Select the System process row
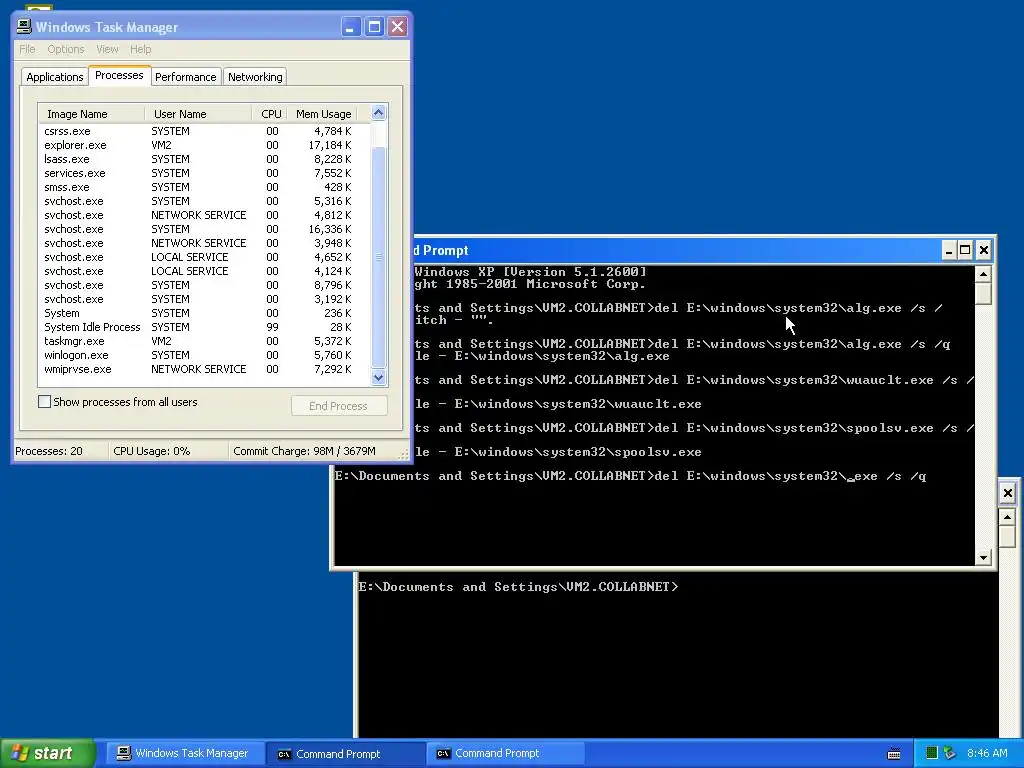1024x768 pixels. [x=198, y=313]
